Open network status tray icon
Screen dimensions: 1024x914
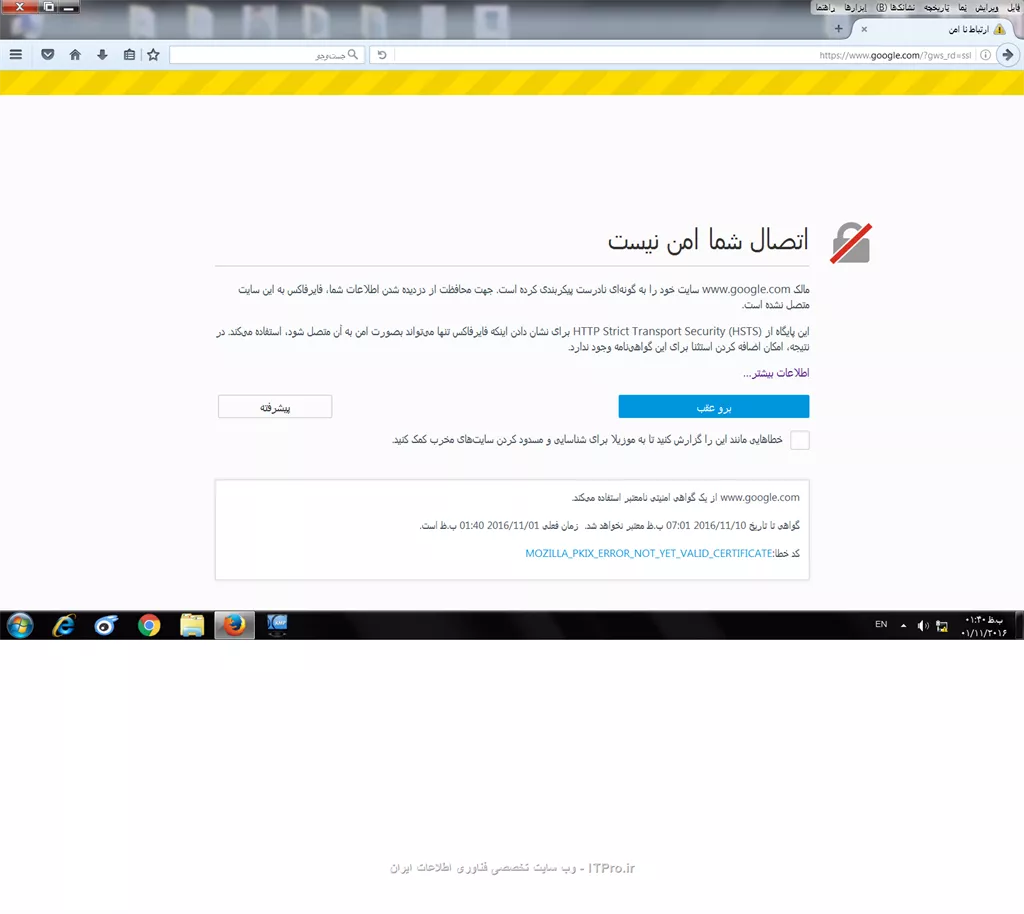pos(942,626)
